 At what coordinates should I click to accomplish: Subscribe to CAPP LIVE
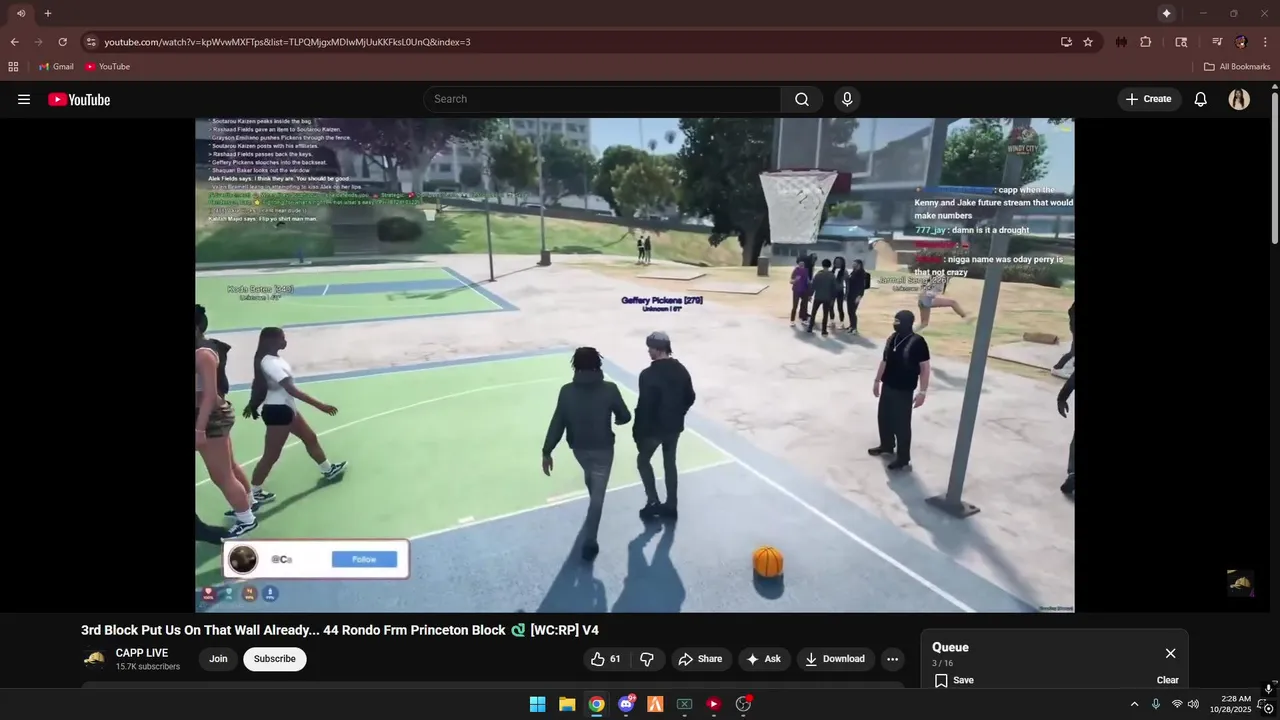[275, 659]
